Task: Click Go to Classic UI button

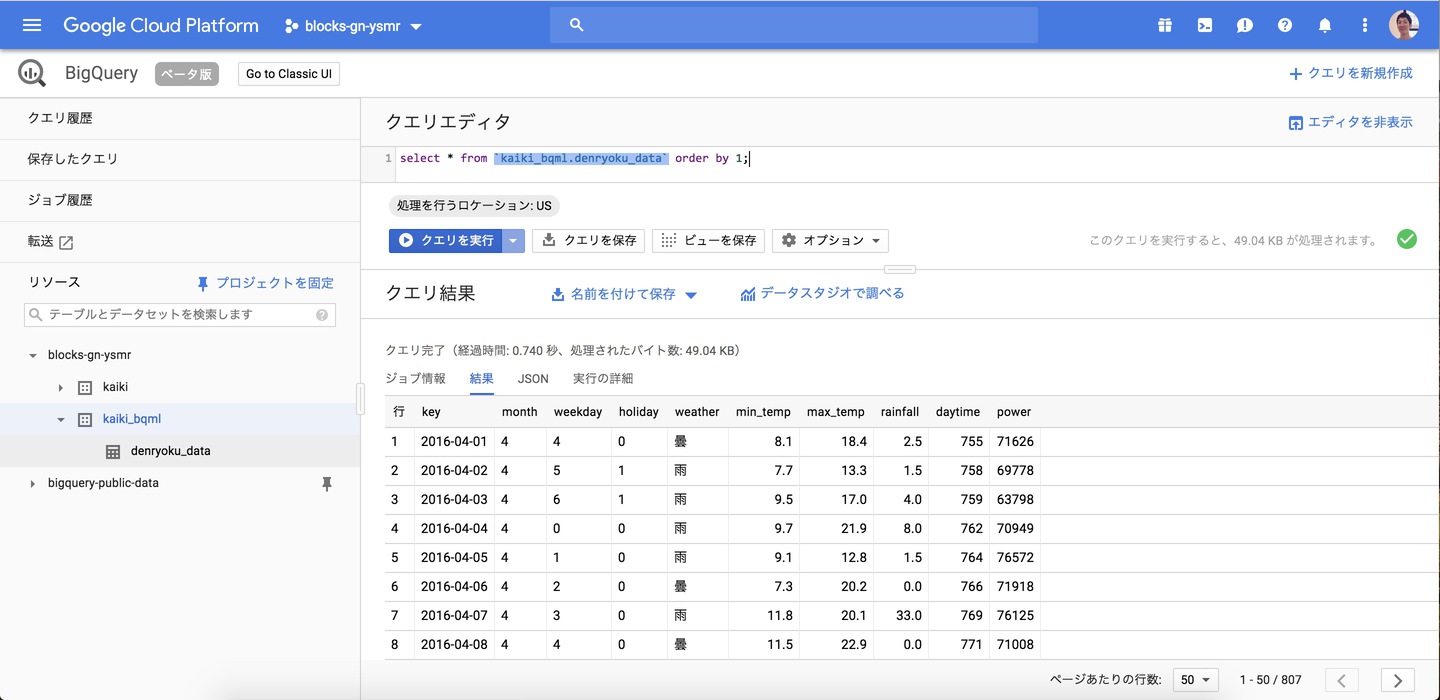Action: 289,74
